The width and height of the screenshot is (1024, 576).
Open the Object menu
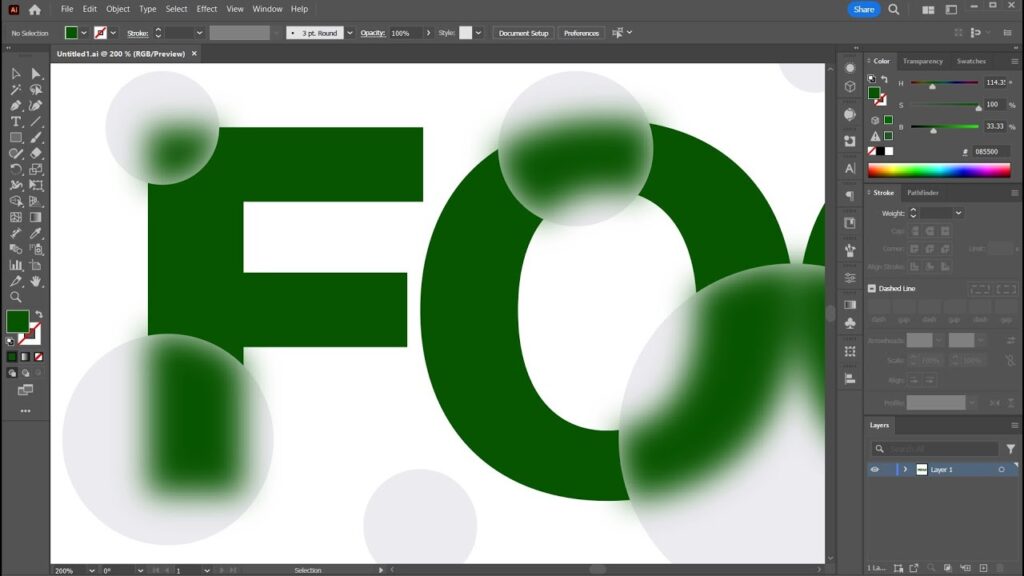point(118,9)
